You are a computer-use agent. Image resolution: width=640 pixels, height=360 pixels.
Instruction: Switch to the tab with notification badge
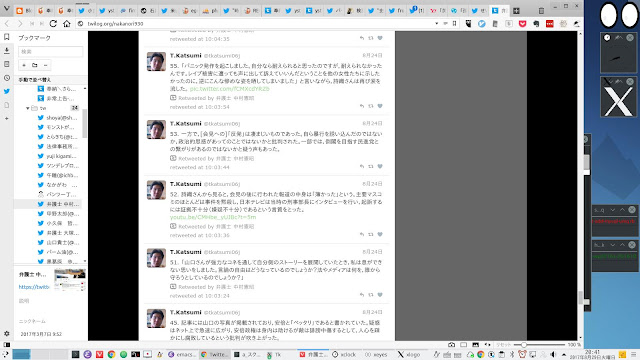click(x=416, y=11)
